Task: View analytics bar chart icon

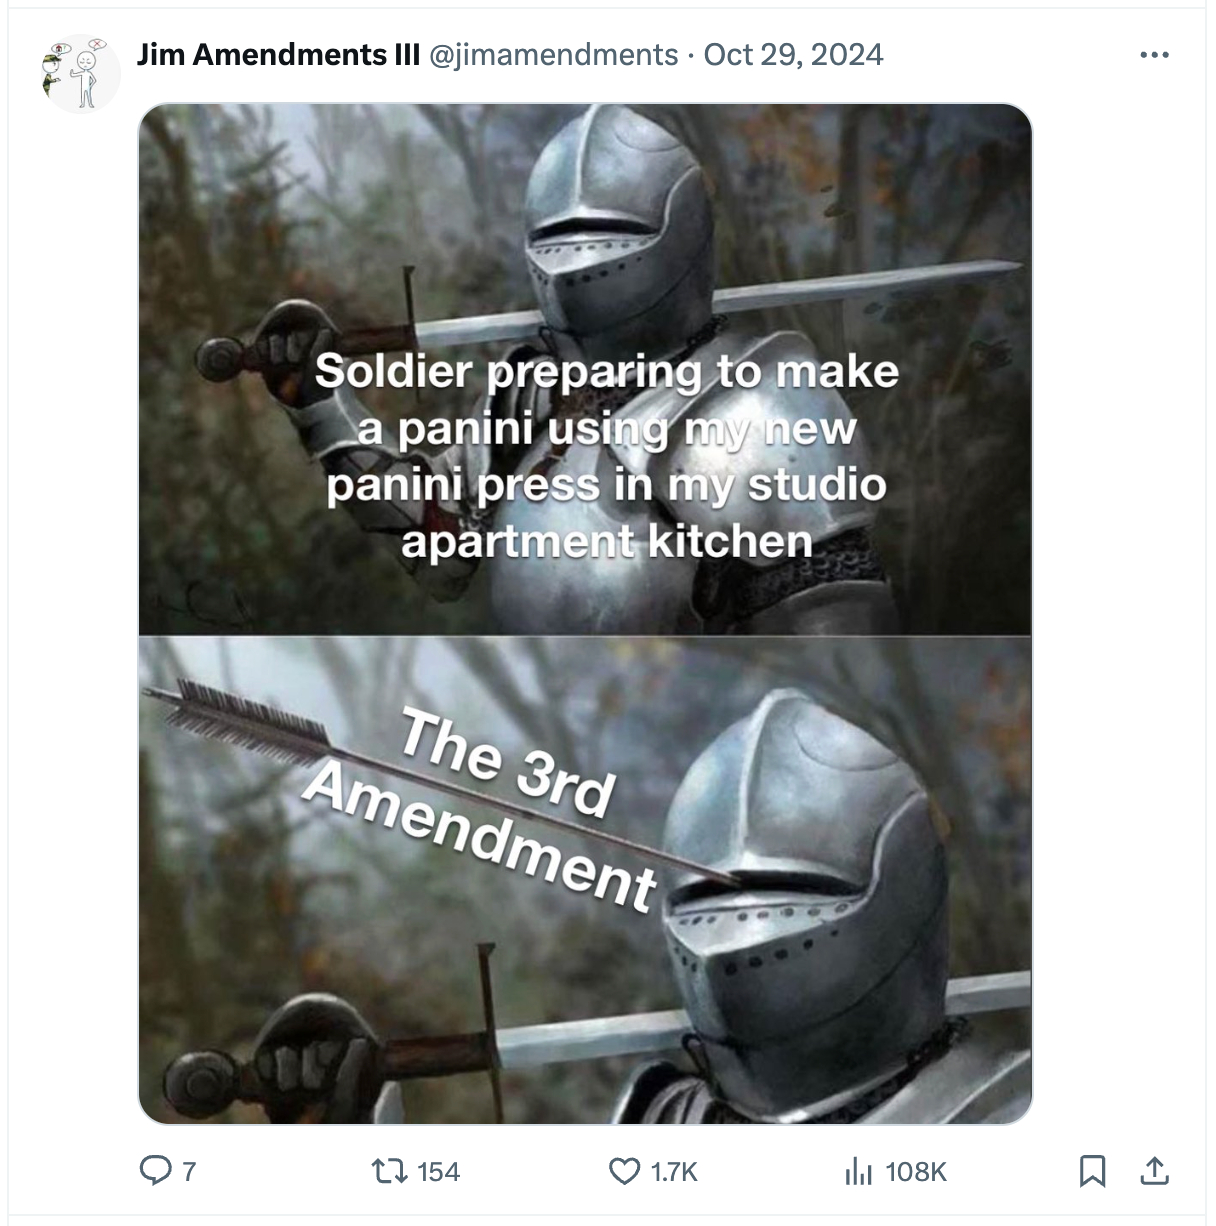Action: 859,1171
